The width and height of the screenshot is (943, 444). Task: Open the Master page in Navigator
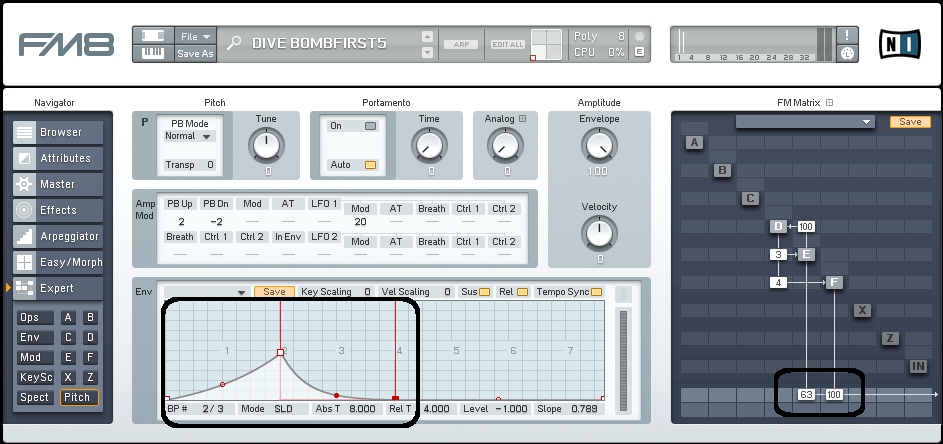coord(60,184)
